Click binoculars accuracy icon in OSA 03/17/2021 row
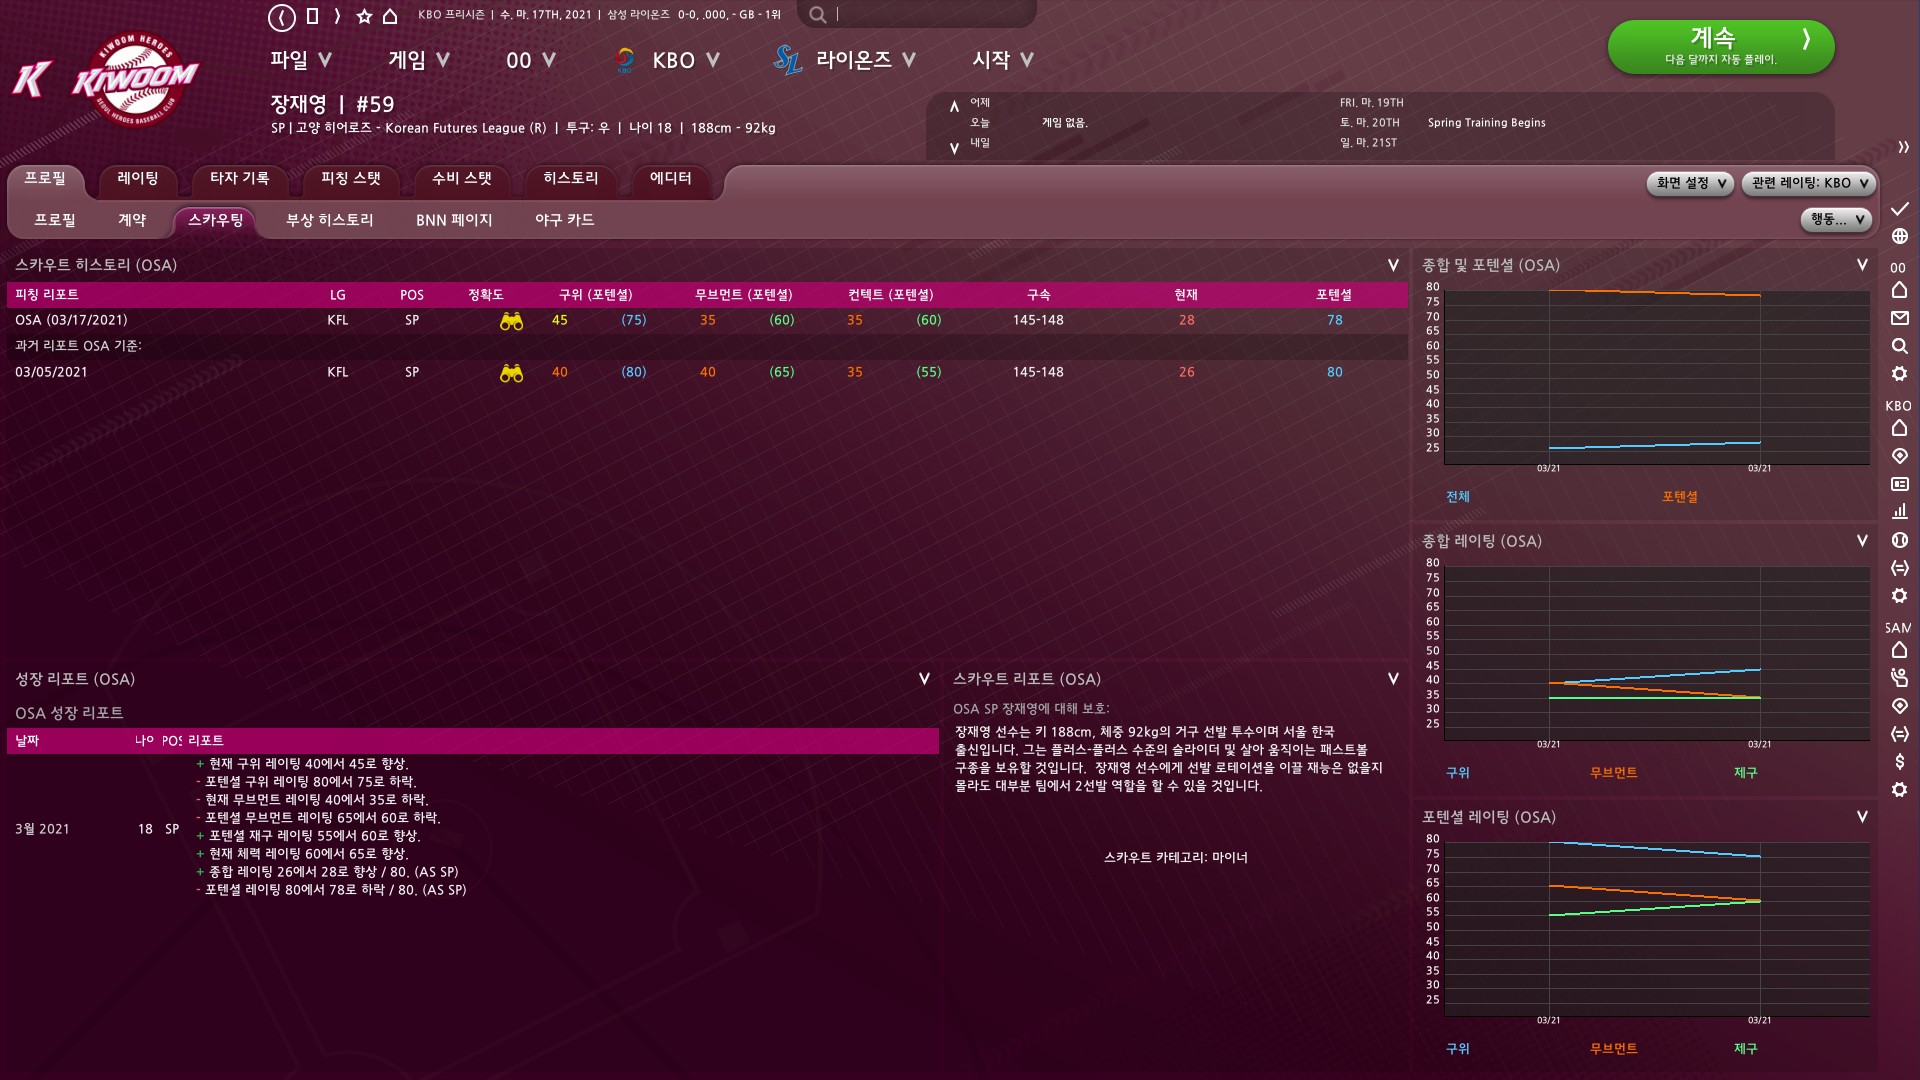This screenshot has width=1920, height=1080. point(511,321)
